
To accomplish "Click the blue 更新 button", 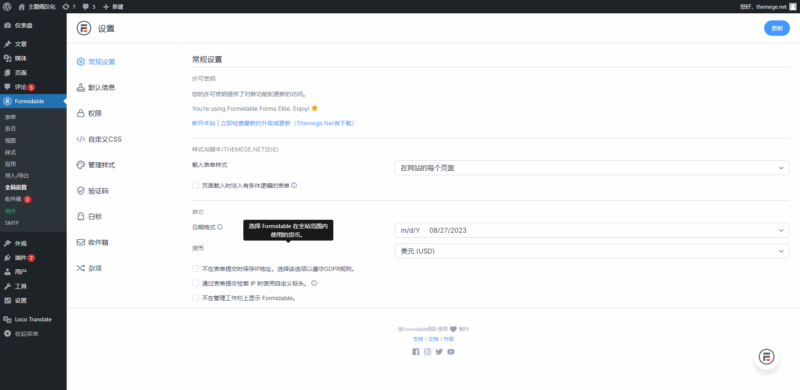I will (x=777, y=29).
